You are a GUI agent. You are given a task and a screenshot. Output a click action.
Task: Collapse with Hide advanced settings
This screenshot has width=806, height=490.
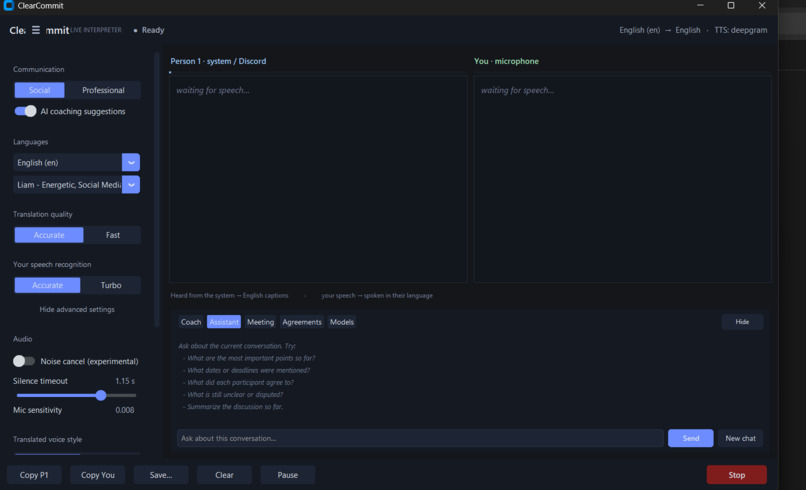click(x=77, y=310)
